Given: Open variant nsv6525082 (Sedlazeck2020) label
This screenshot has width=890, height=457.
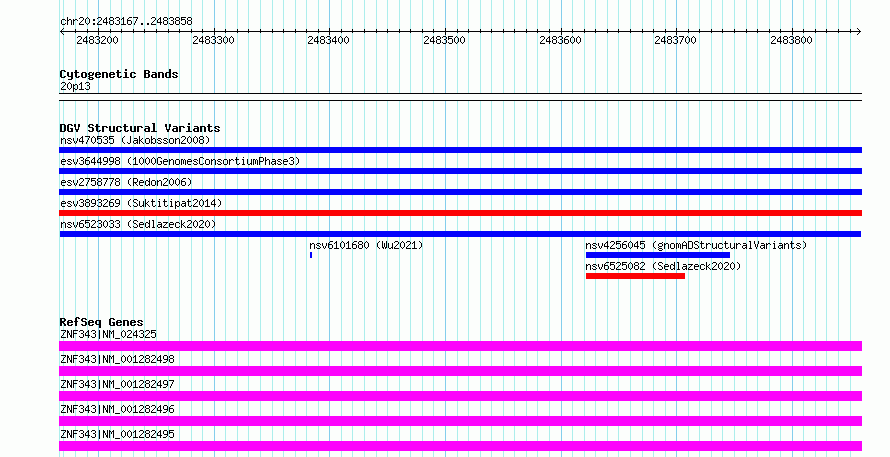Looking at the screenshot, I should point(663,266).
